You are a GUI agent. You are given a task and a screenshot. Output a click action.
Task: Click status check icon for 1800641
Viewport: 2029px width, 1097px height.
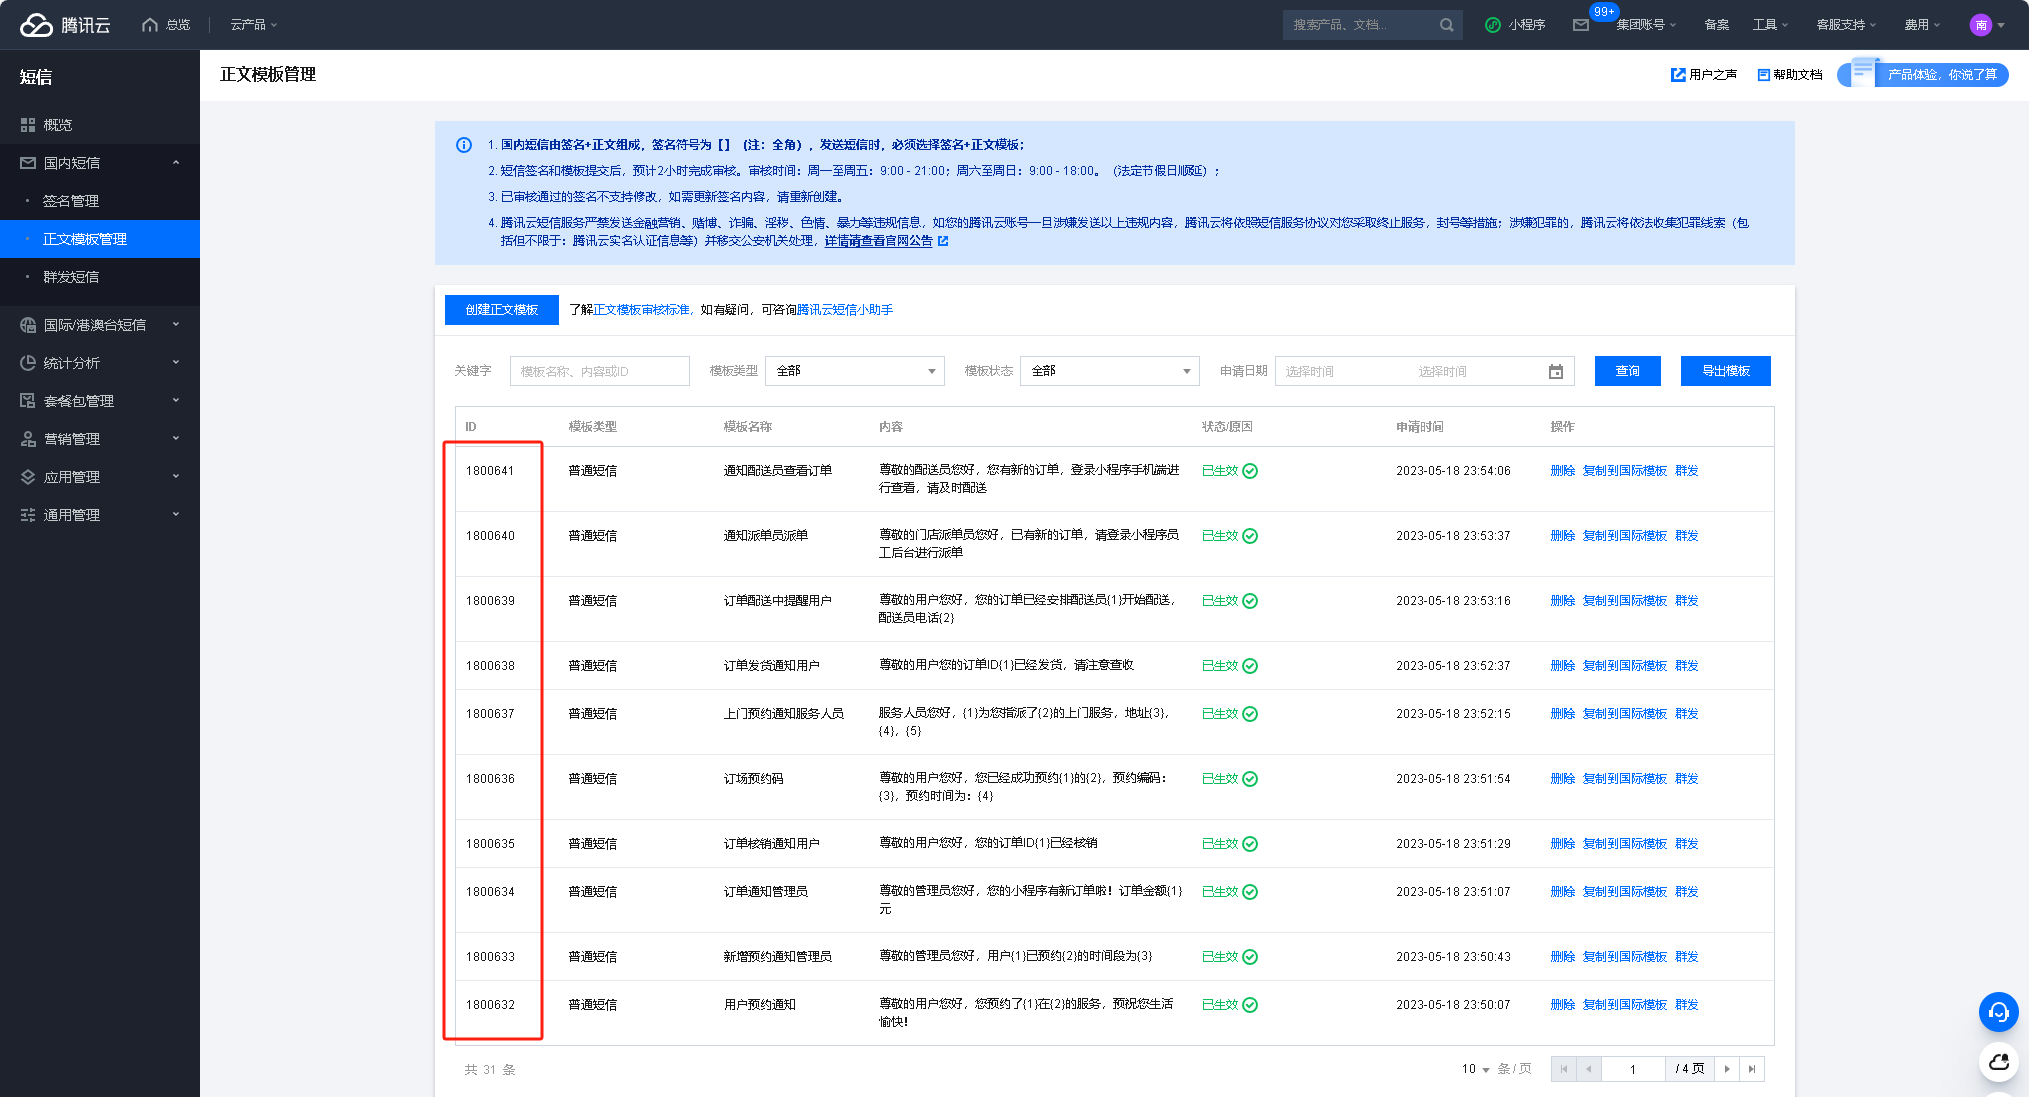(1250, 471)
